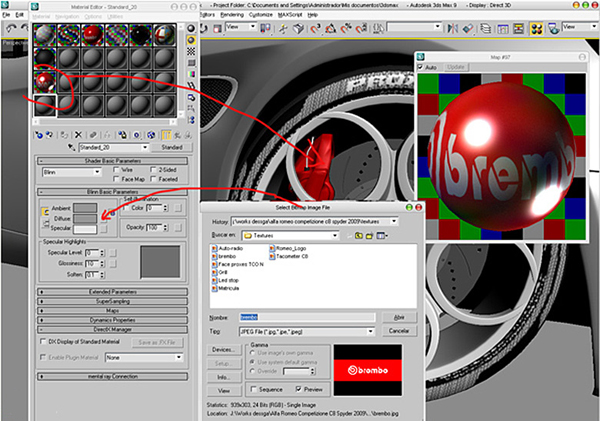Click Select and Manipulate toolbar icon
Image resolution: width=600 pixels, height=421 pixels.
click(283, 29)
